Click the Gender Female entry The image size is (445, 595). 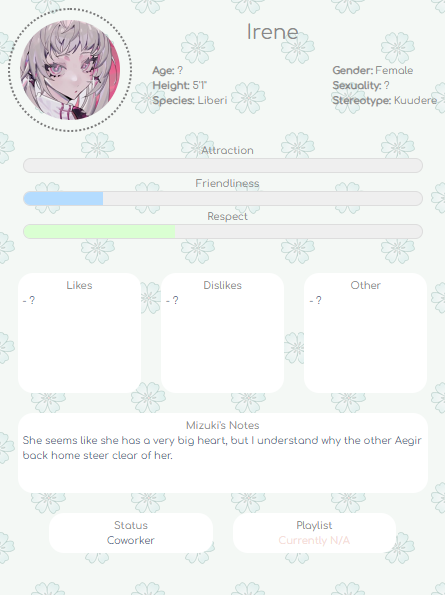[x=373, y=71]
